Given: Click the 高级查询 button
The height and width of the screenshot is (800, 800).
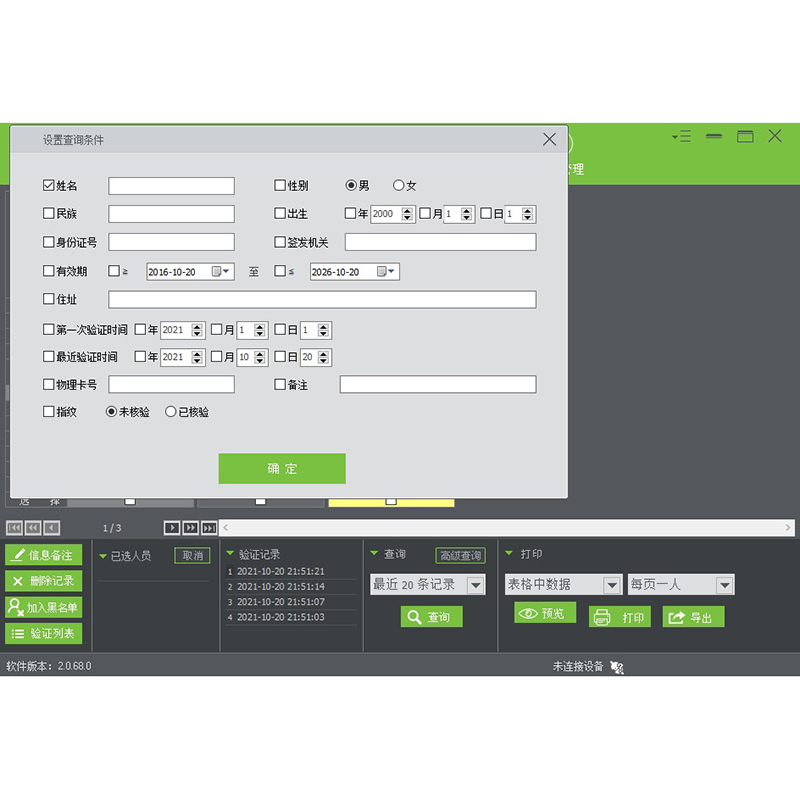Looking at the screenshot, I should pyautogui.click(x=459, y=556).
